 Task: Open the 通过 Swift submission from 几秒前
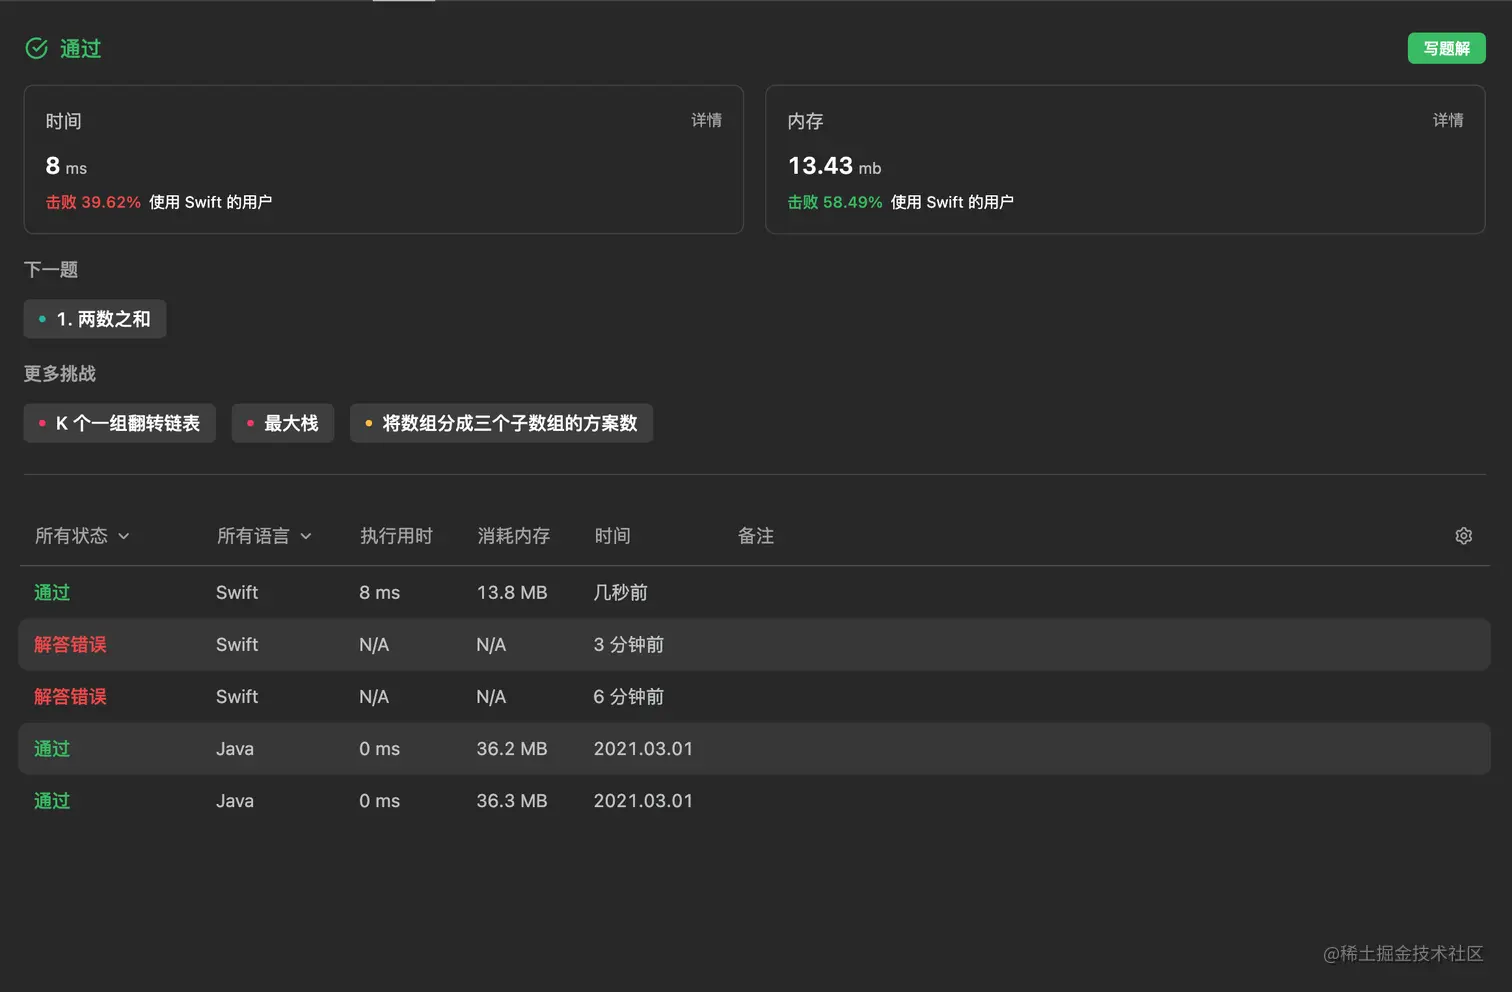tap(755, 592)
